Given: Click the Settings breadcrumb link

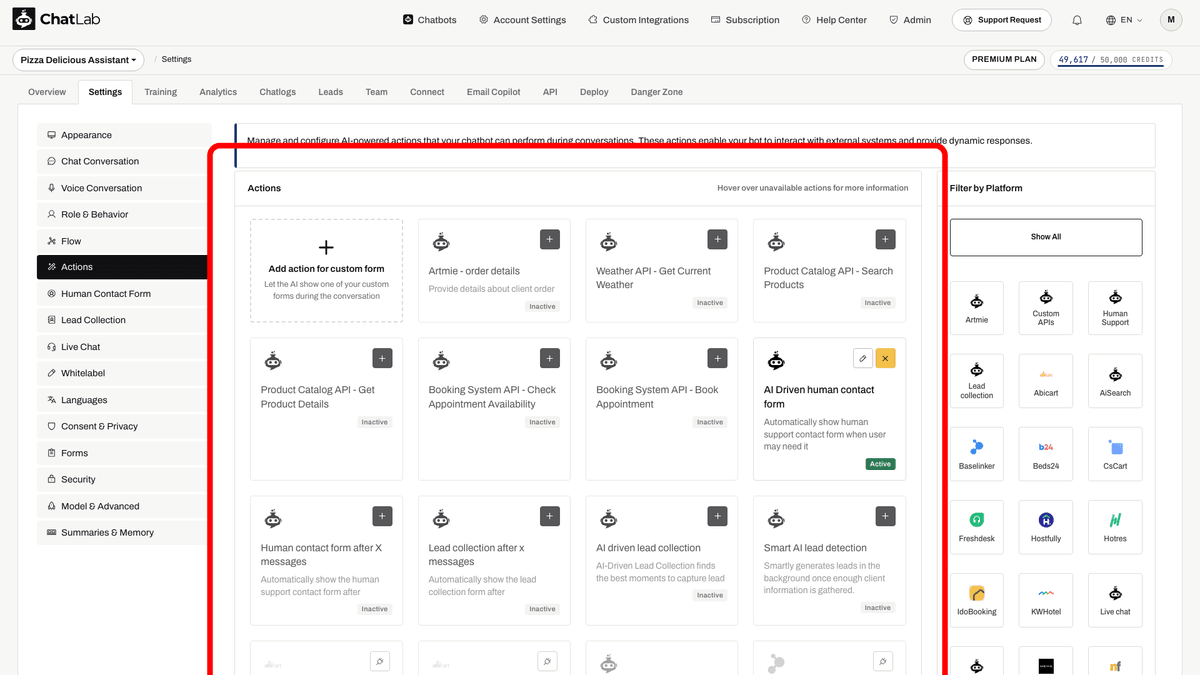Looking at the screenshot, I should coord(176,60).
